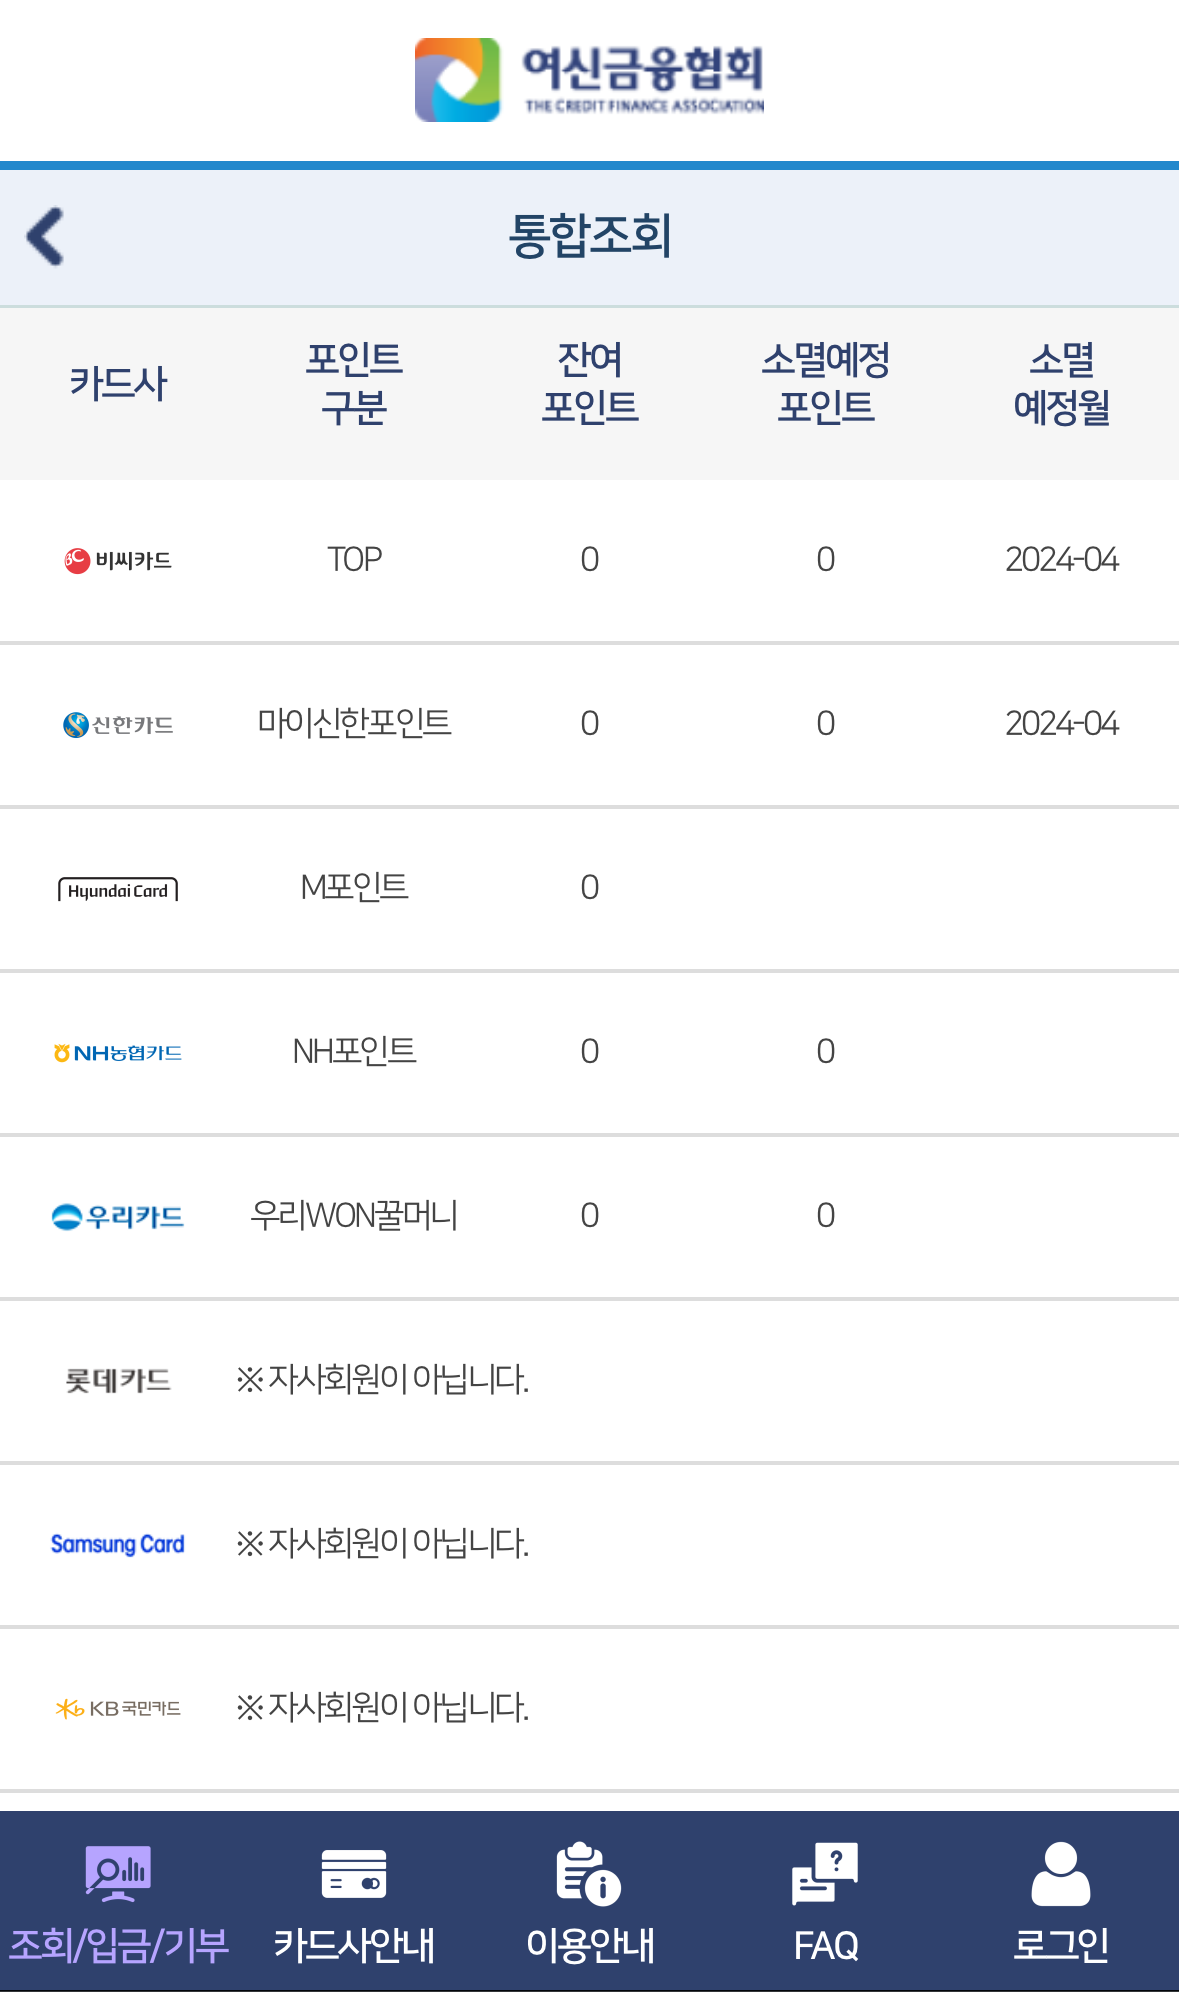Select the 마이신한포인트 cell

354,723
